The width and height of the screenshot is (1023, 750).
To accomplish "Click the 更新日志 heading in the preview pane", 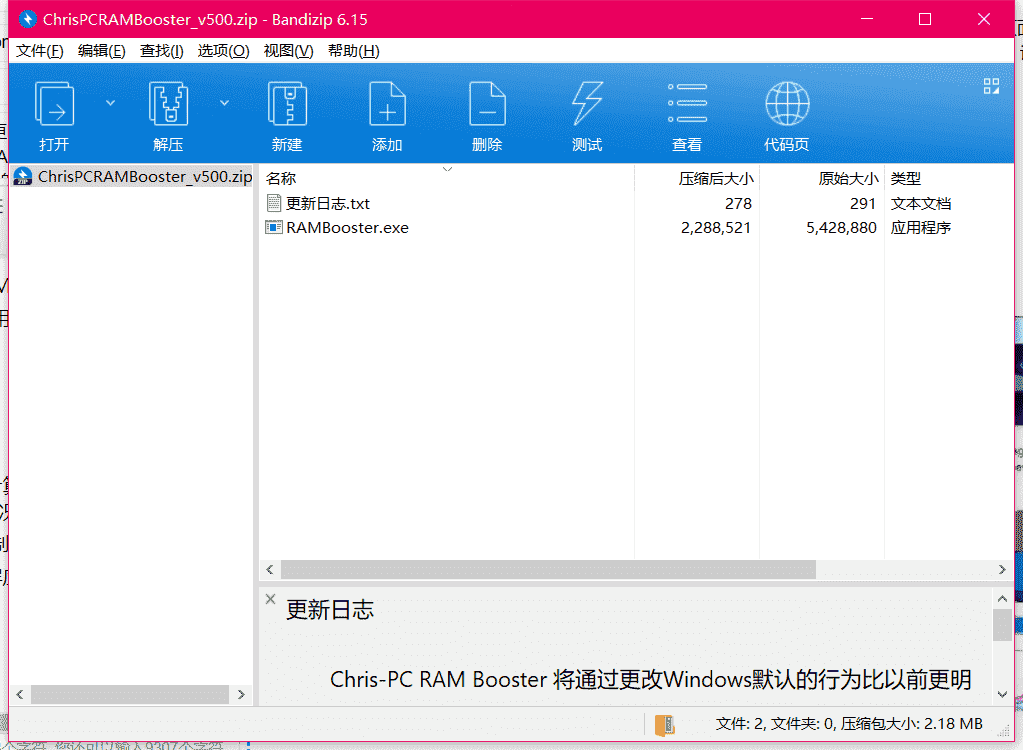I will [329, 610].
